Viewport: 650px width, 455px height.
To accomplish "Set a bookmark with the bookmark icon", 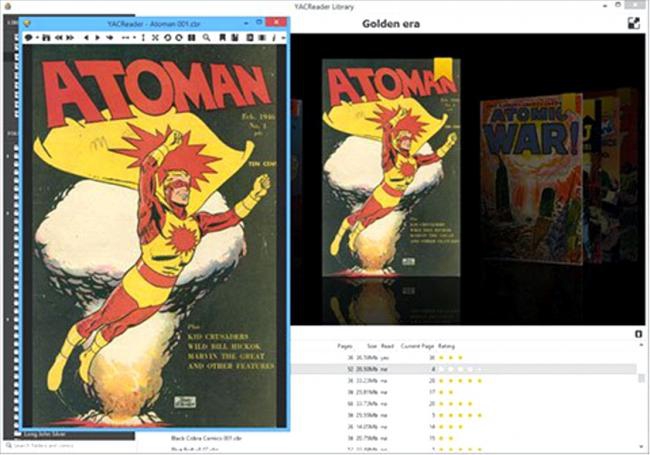I will 223,37.
